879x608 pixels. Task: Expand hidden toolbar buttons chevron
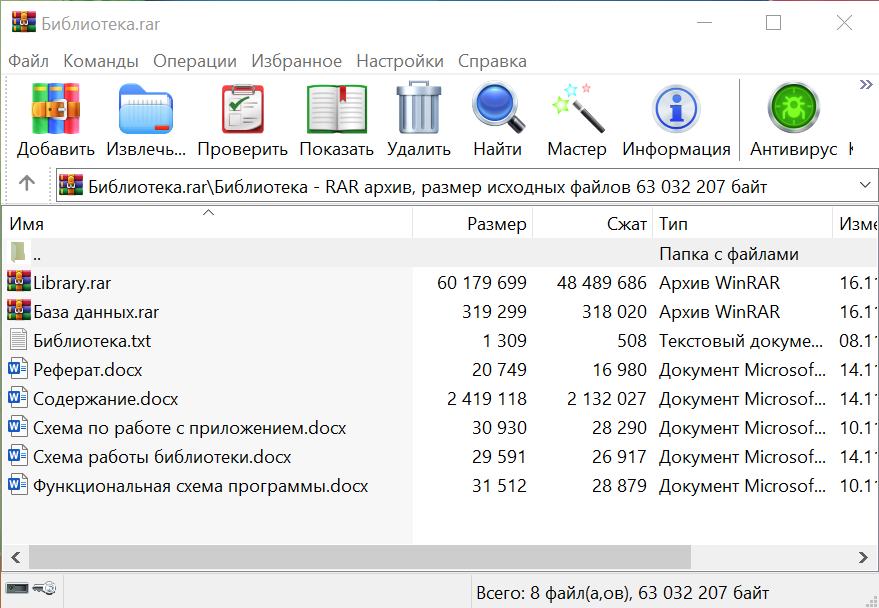coord(866,86)
